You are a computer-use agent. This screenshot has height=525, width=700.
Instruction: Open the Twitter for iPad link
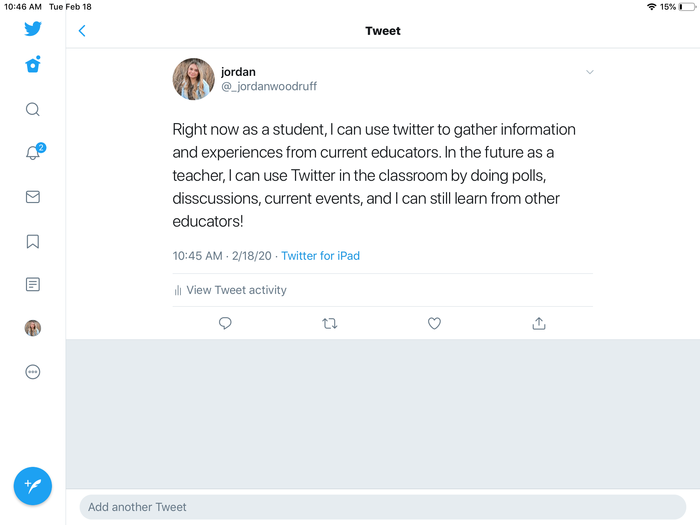[320, 256]
